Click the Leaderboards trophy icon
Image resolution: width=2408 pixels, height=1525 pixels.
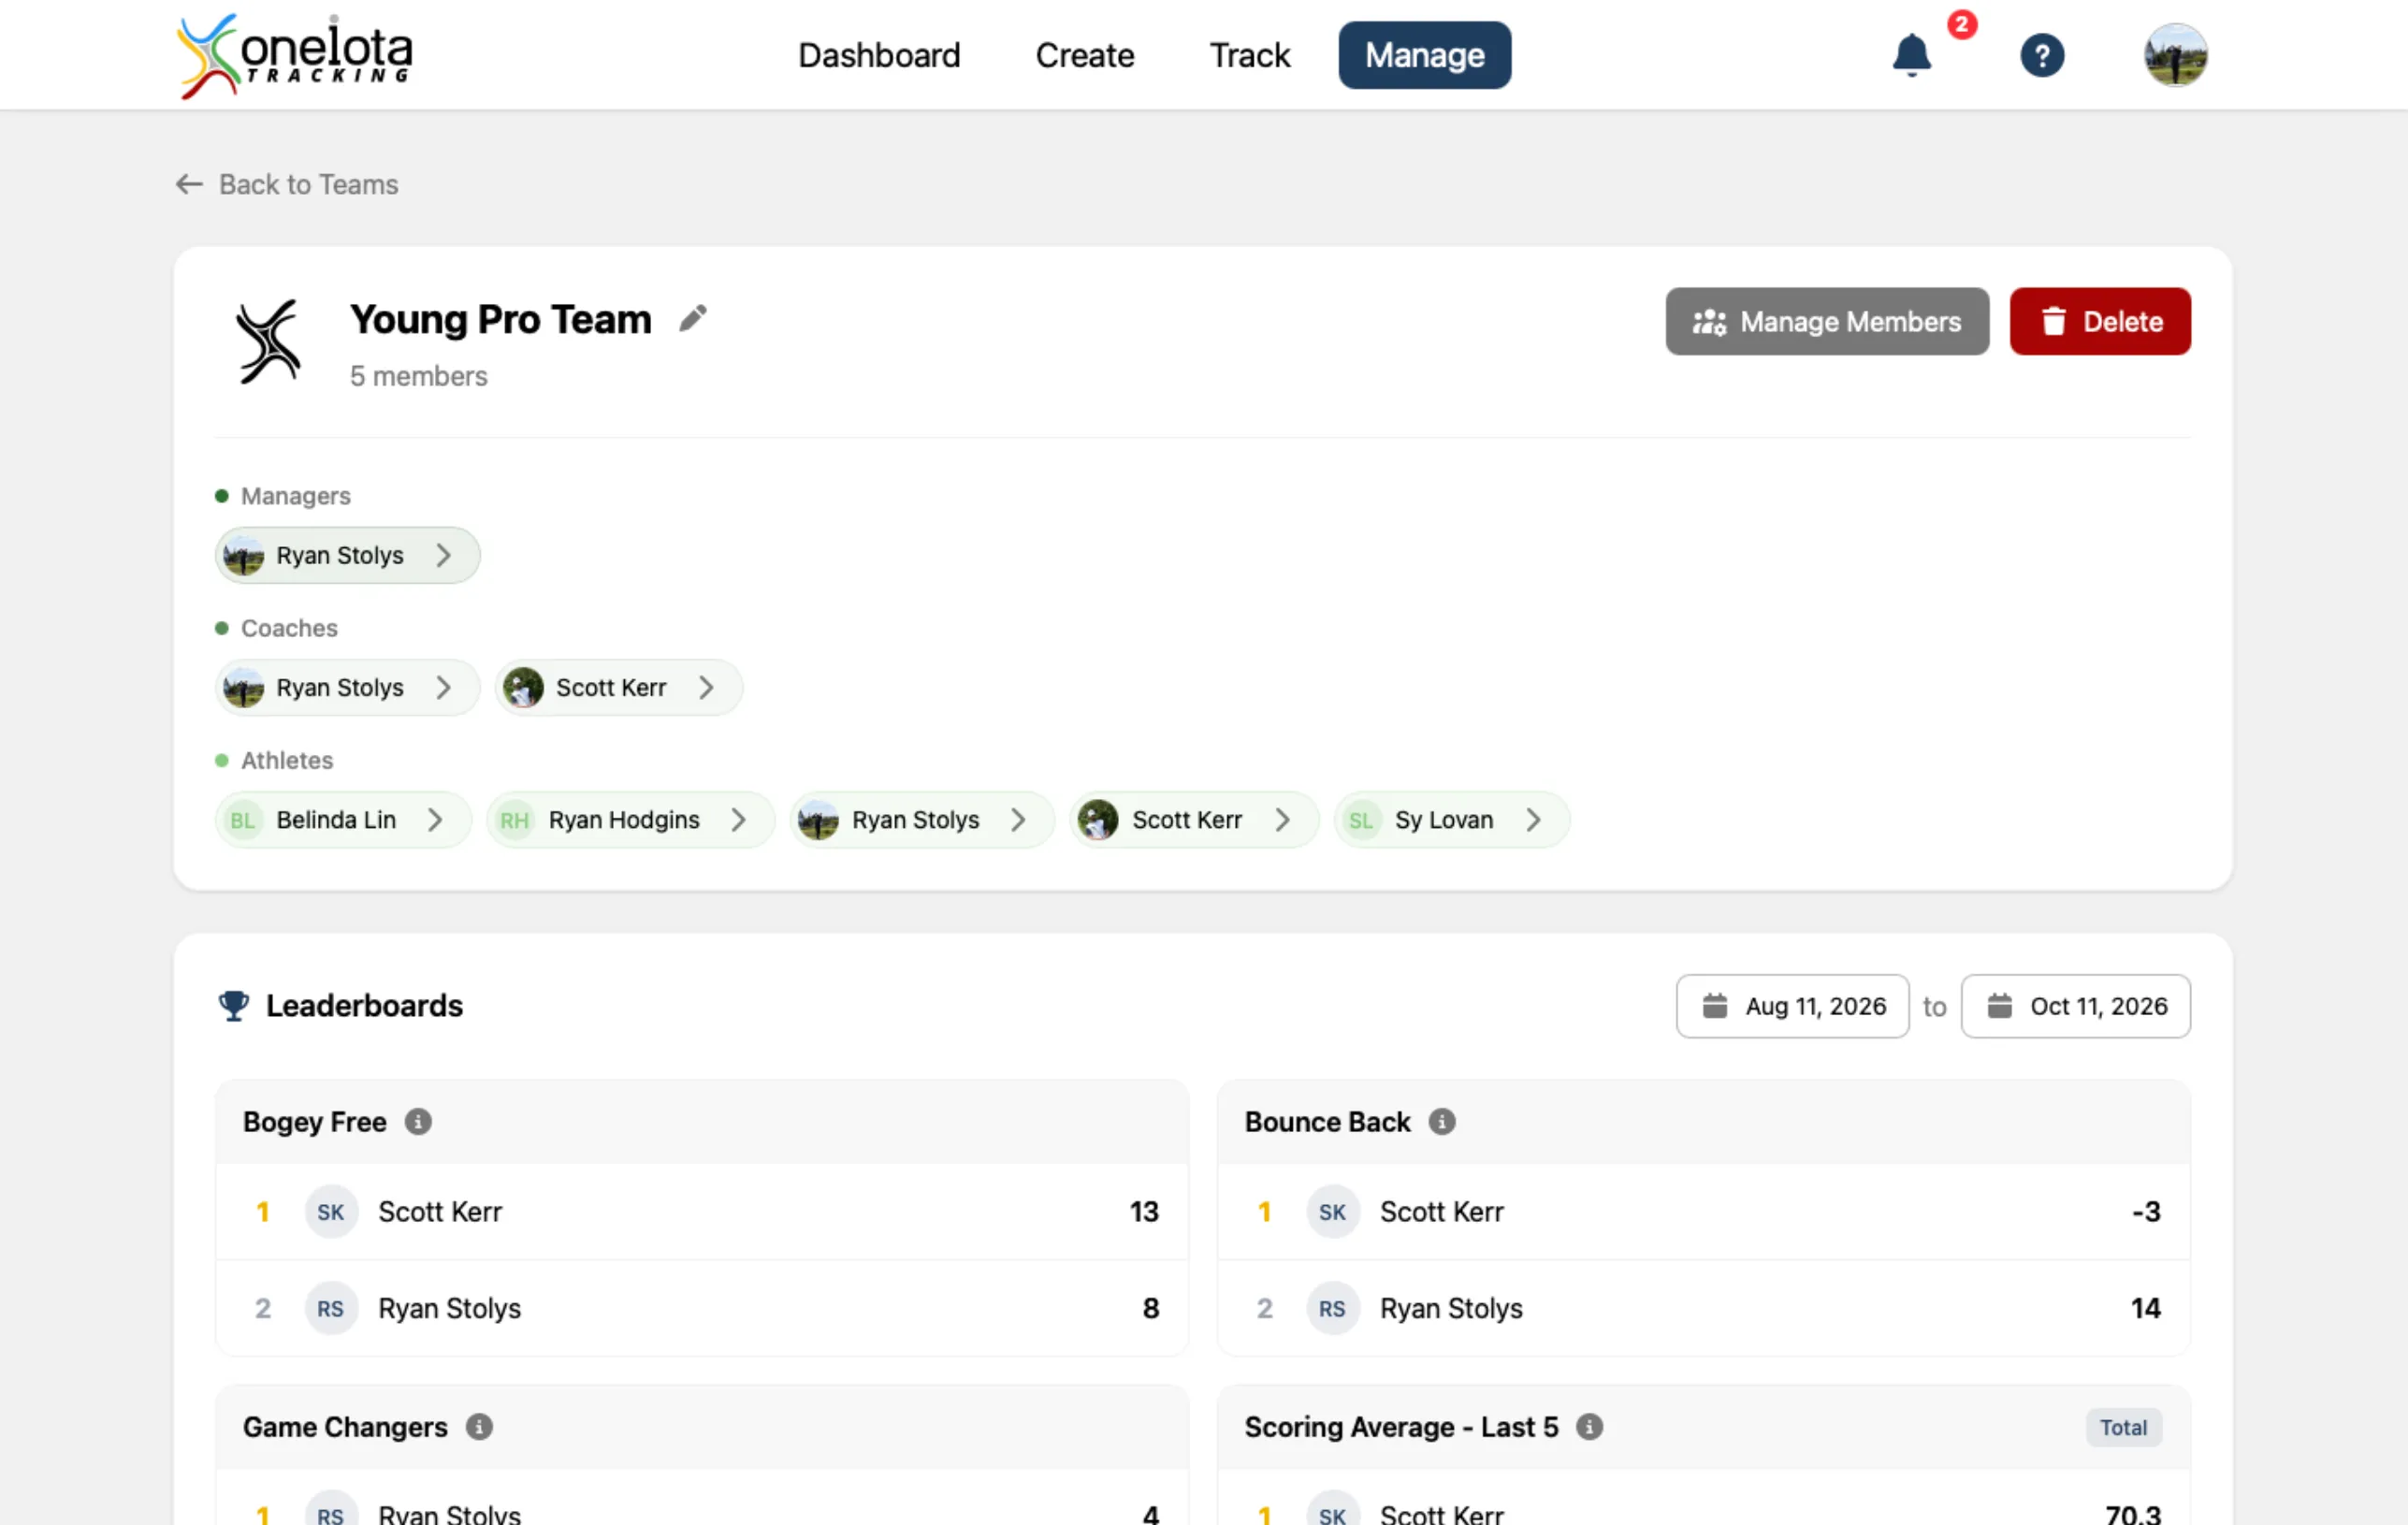pos(233,1005)
